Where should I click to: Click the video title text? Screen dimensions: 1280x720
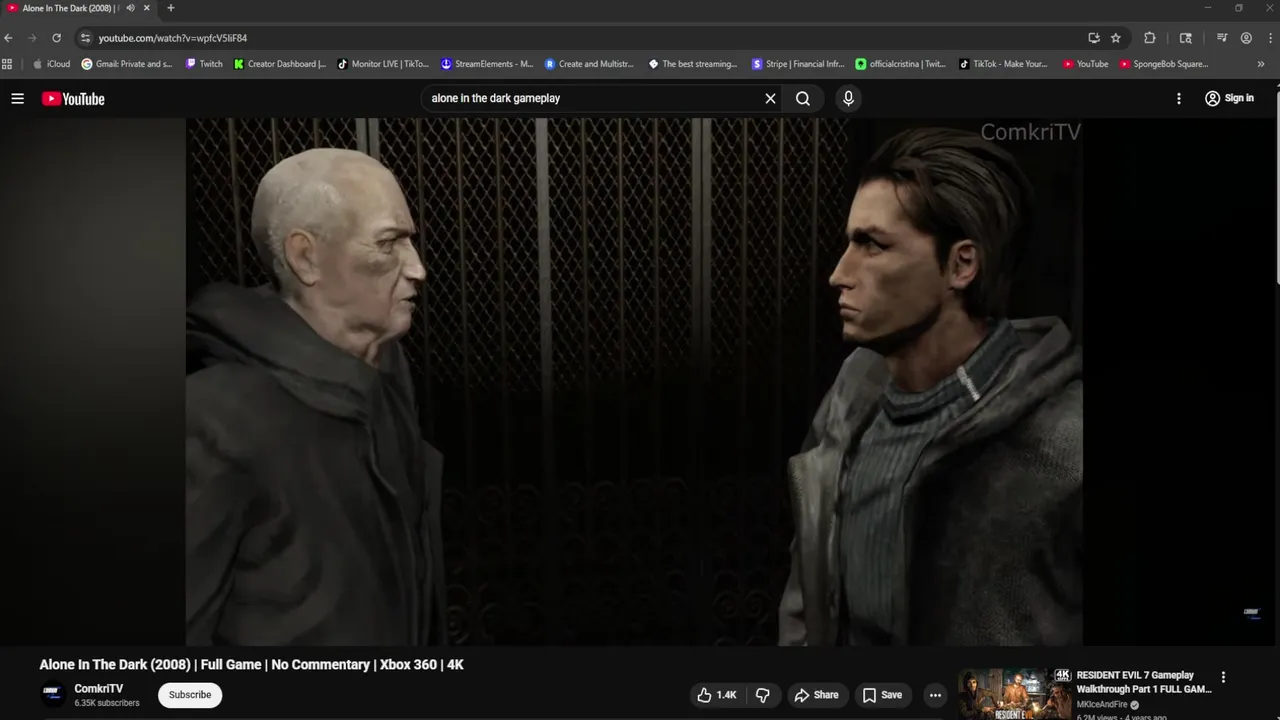pyautogui.click(x=251, y=664)
